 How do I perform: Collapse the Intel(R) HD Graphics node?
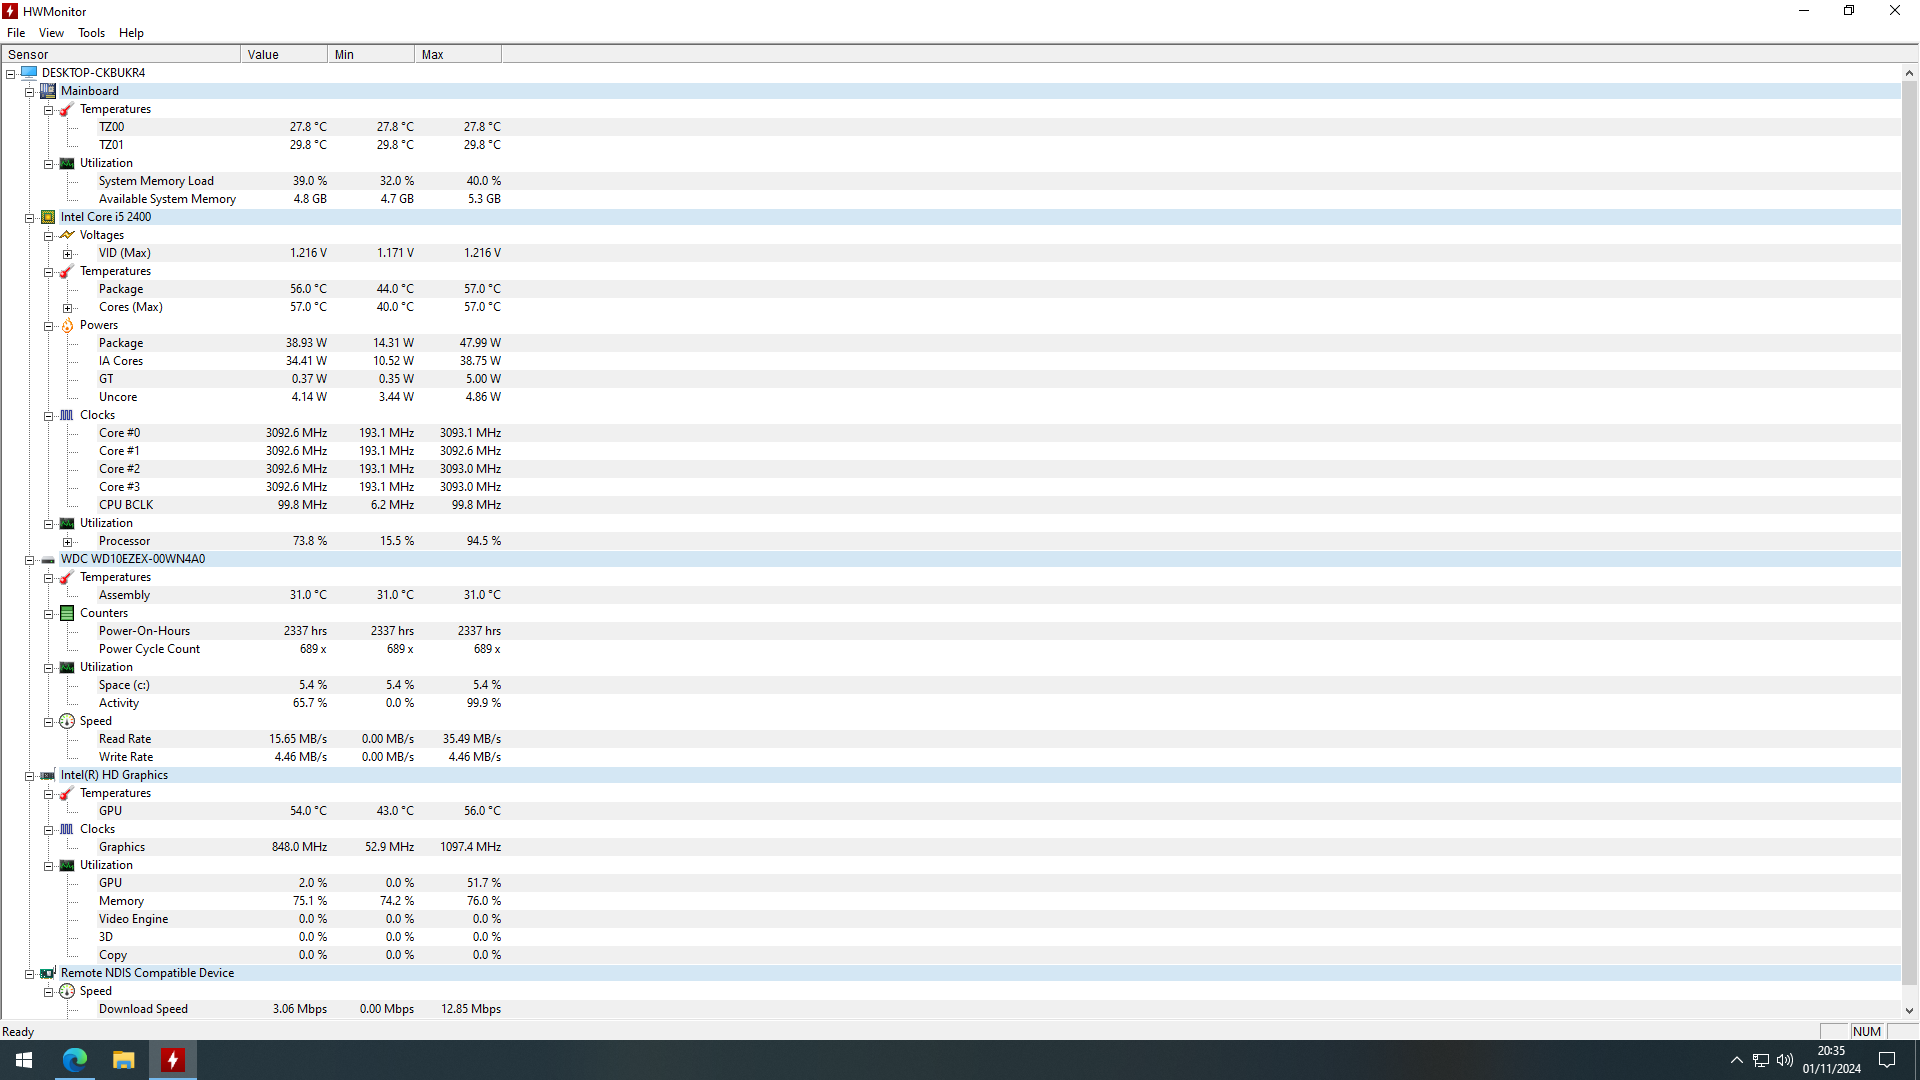(x=30, y=776)
